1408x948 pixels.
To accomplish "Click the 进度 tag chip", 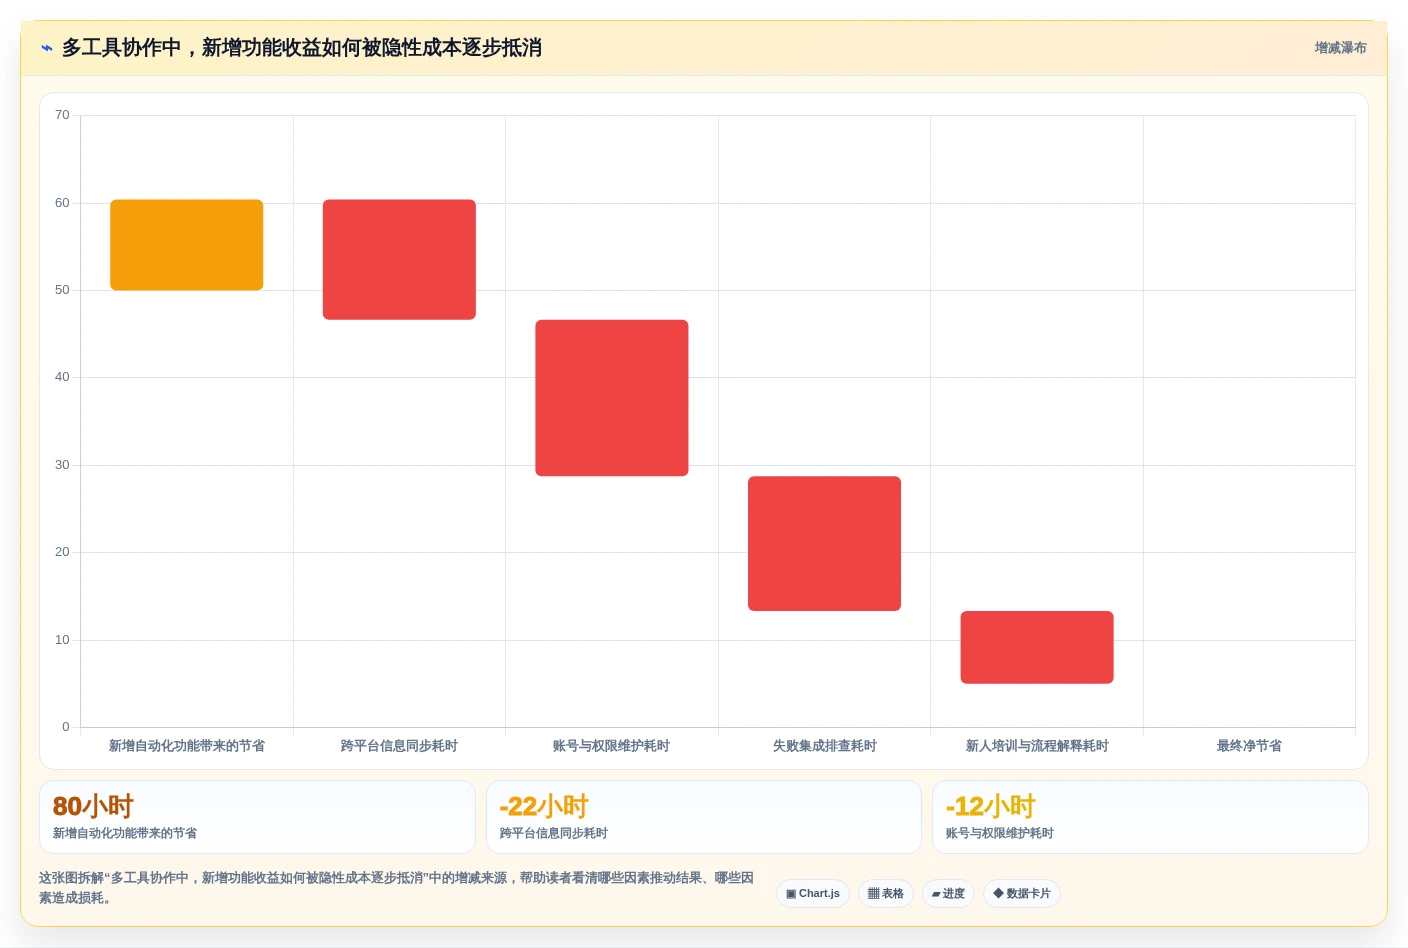I will [948, 893].
